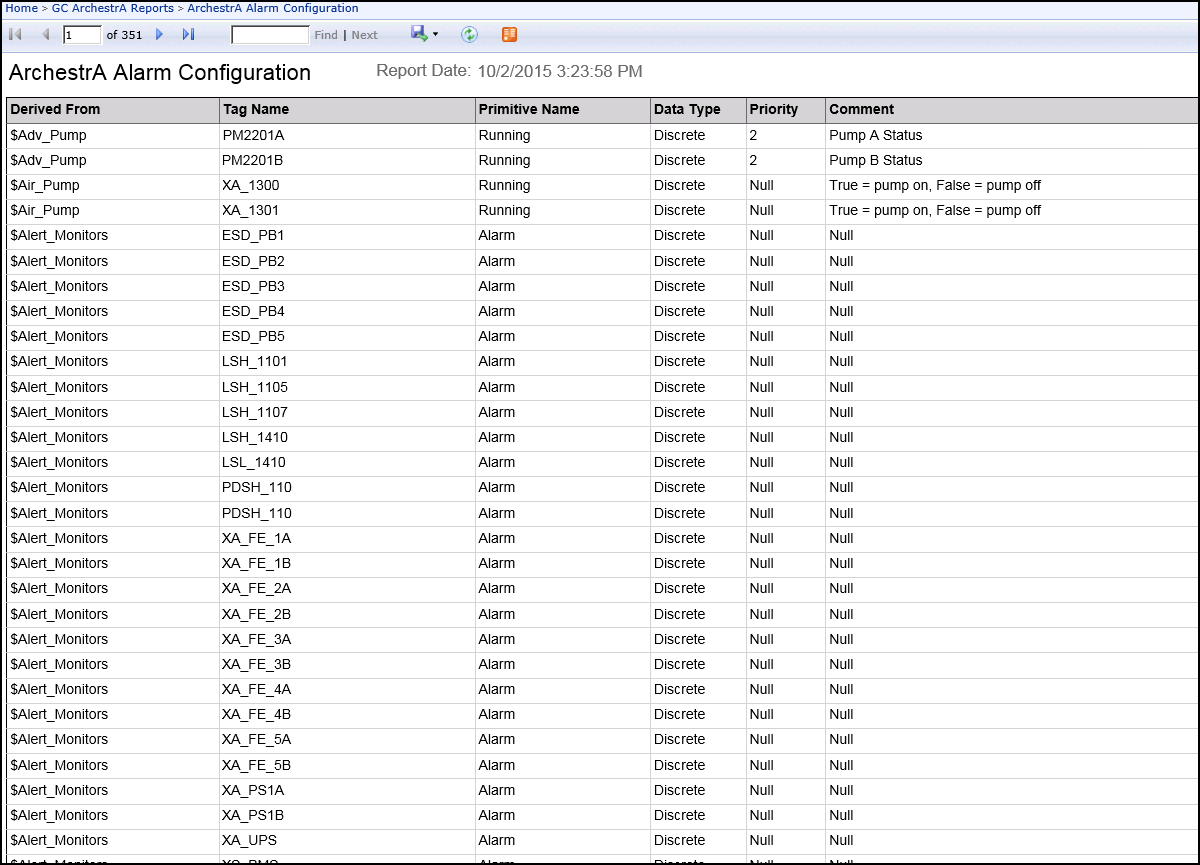Open ArchestrA Alarm Configuration breadcrumb link
Image resolution: width=1200 pixels, height=865 pixels.
tap(272, 8)
